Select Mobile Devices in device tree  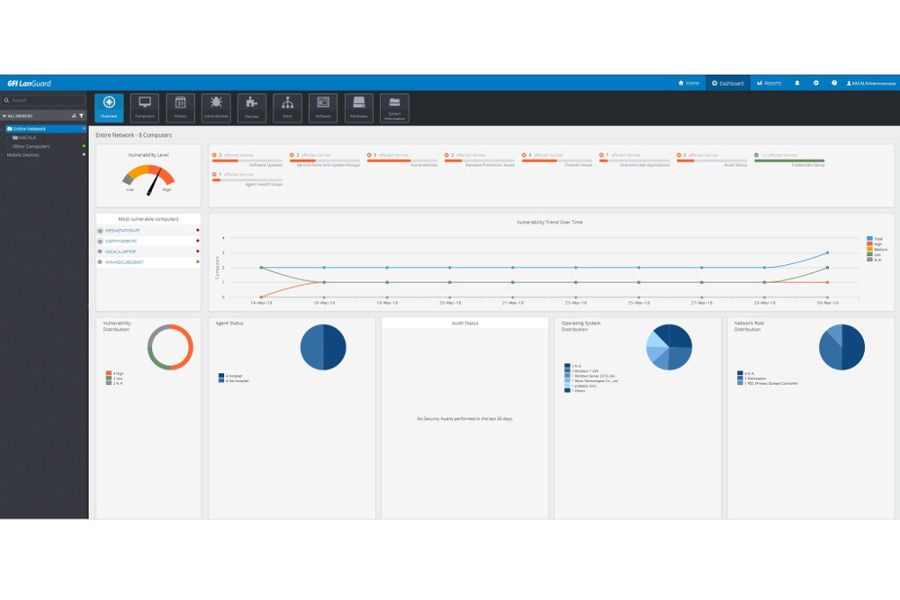click(x=23, y=155)
